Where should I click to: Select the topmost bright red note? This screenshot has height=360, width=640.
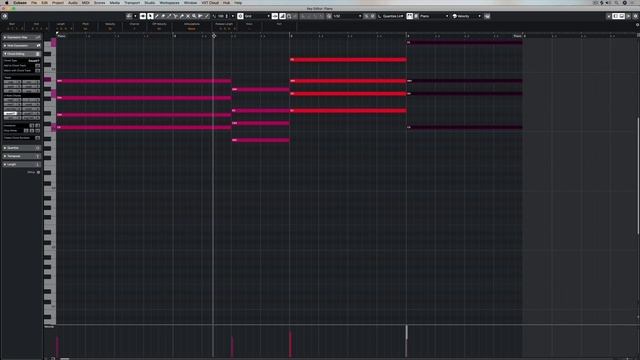pyautogui.click(x=348, y=60)
